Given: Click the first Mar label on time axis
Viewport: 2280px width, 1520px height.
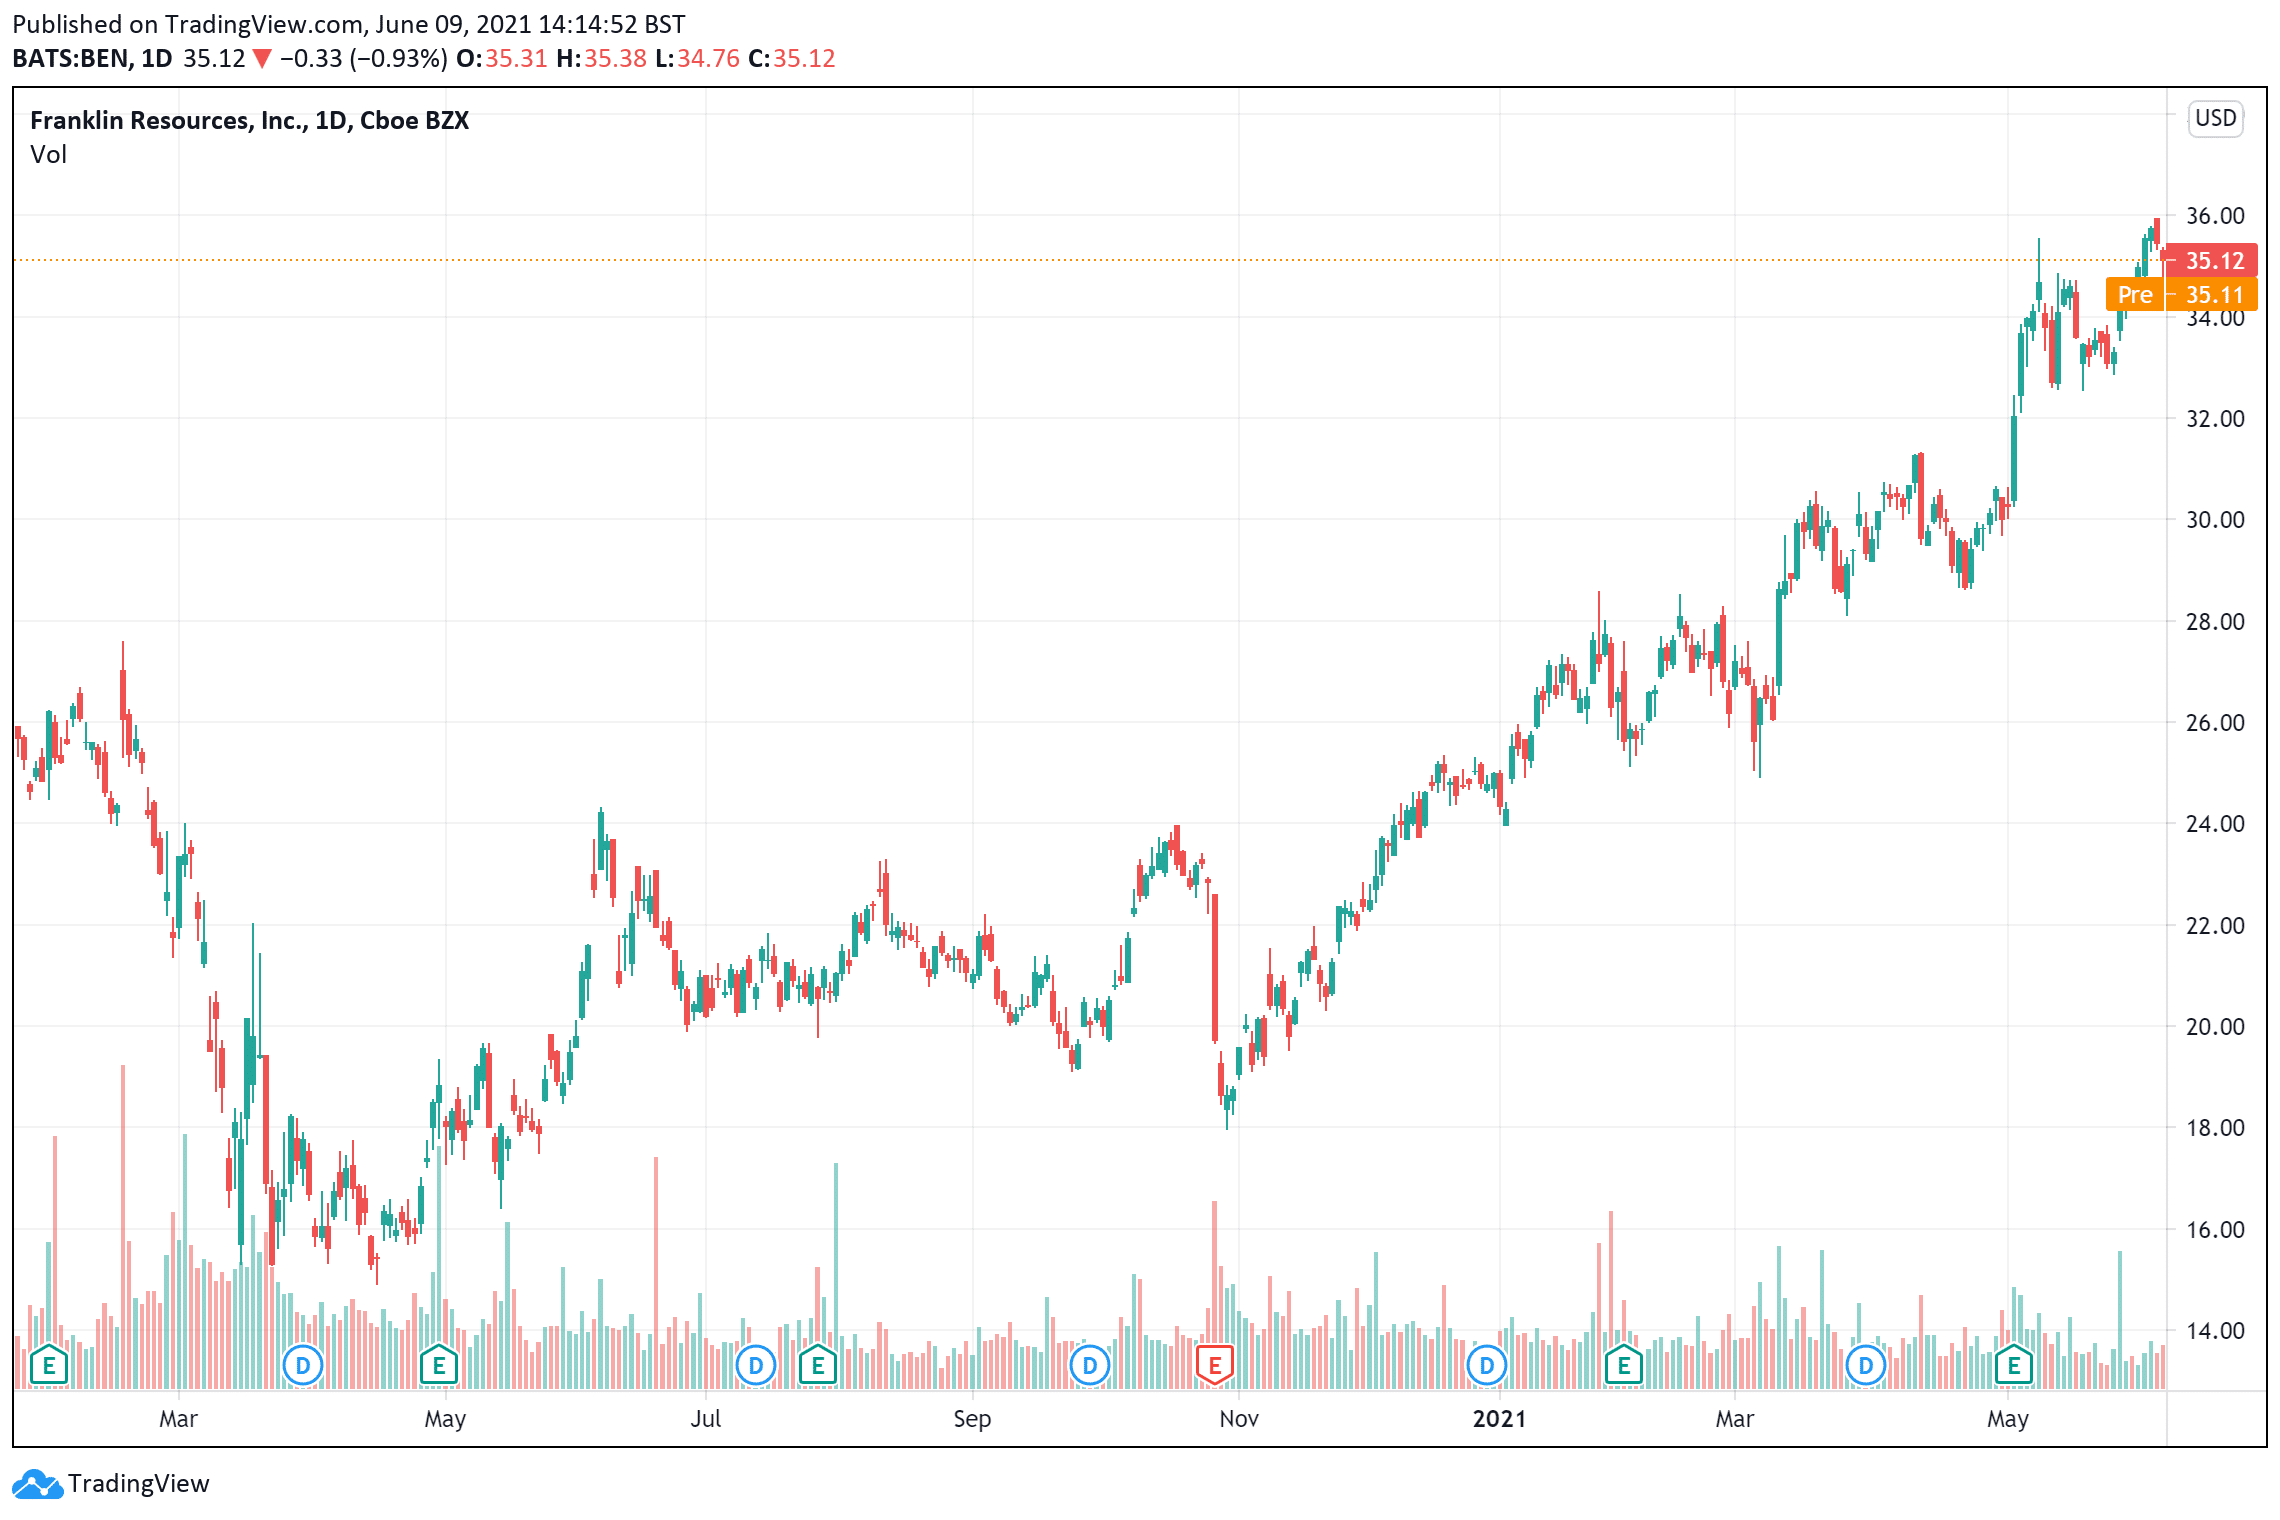Looking at the screenshot, I should tap(179, 1419).
